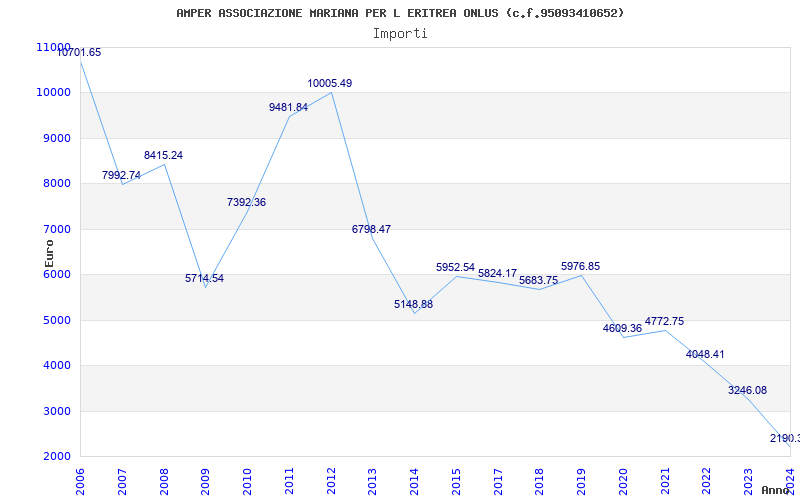This screenshot has height=500, width=800.
Task: Click the 10701.65 data label
Action: click(x=79, y=52)
